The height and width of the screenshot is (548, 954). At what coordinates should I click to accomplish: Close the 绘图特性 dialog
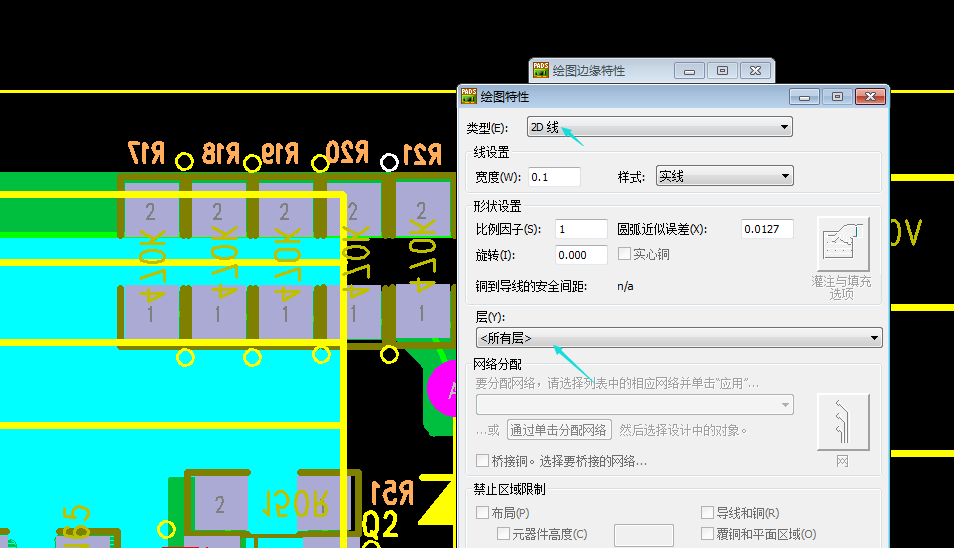point(870,97)
